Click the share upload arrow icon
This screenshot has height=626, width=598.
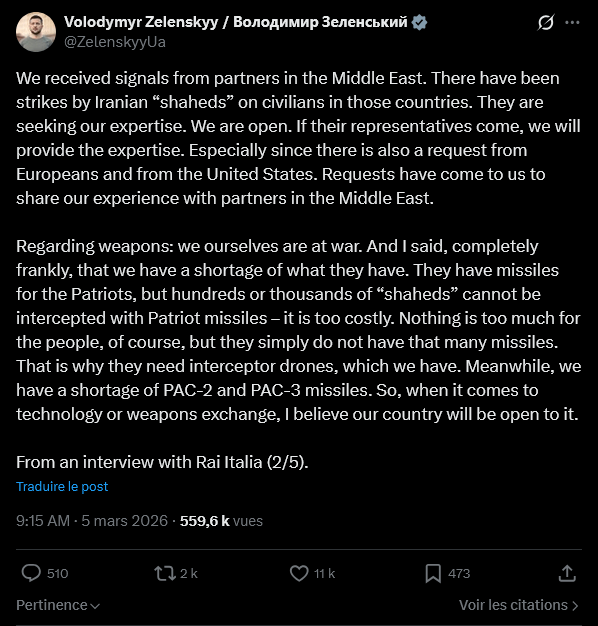coord(567,573)
